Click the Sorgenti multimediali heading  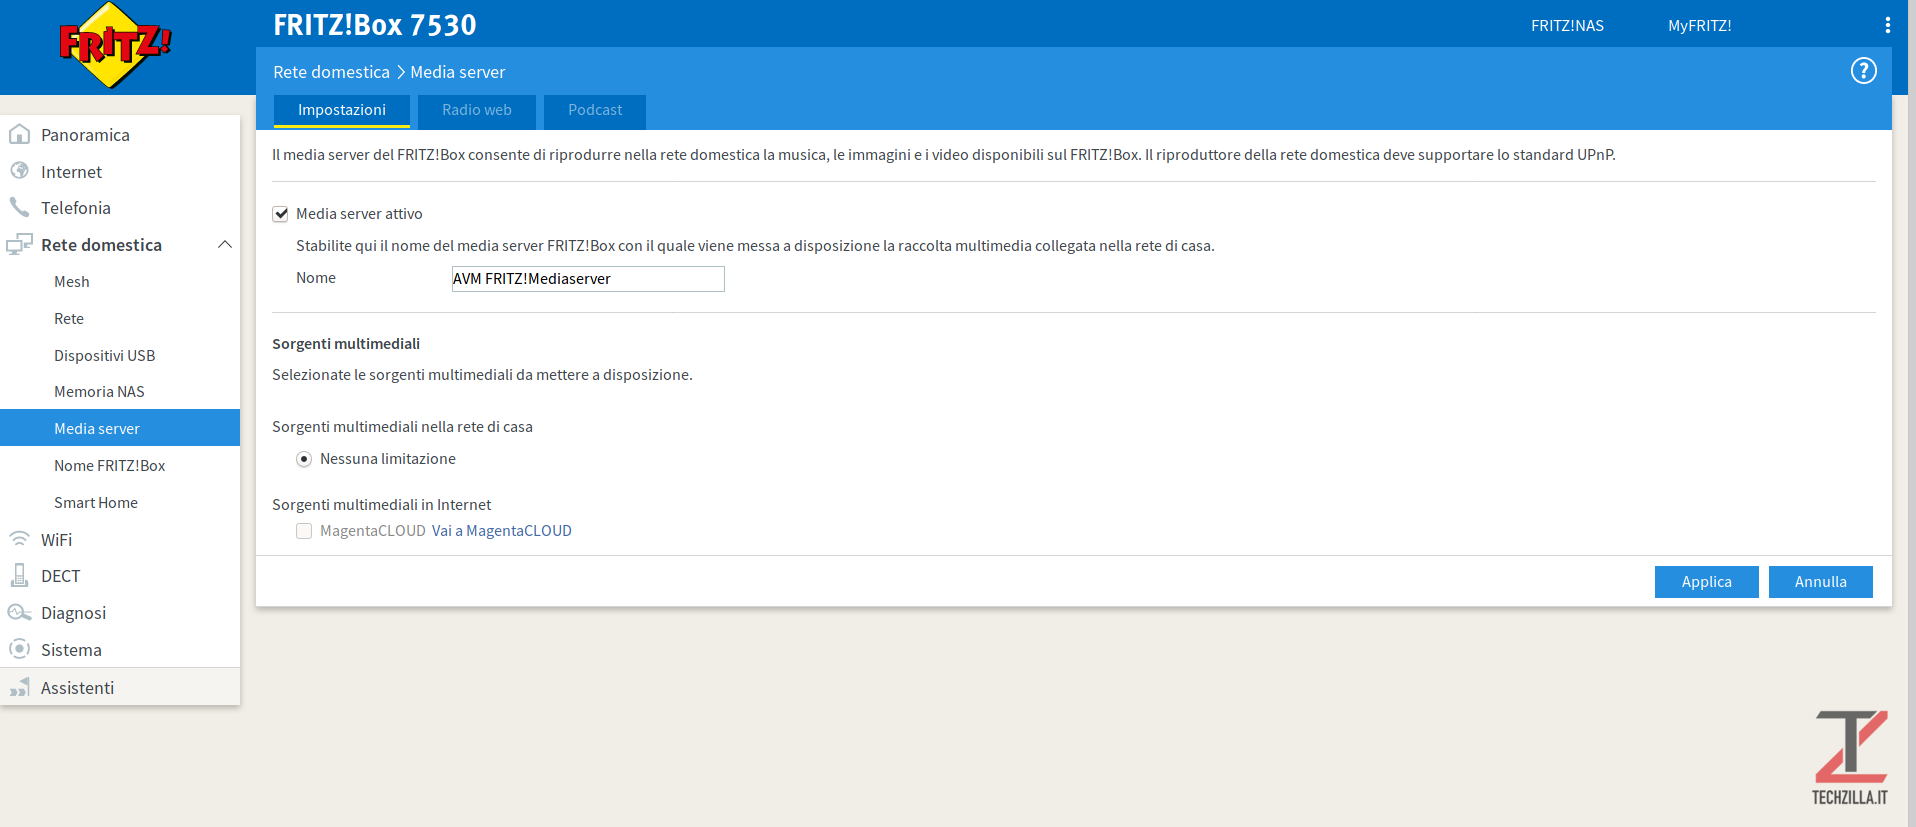pyautogui.click(x=346, y=344)
